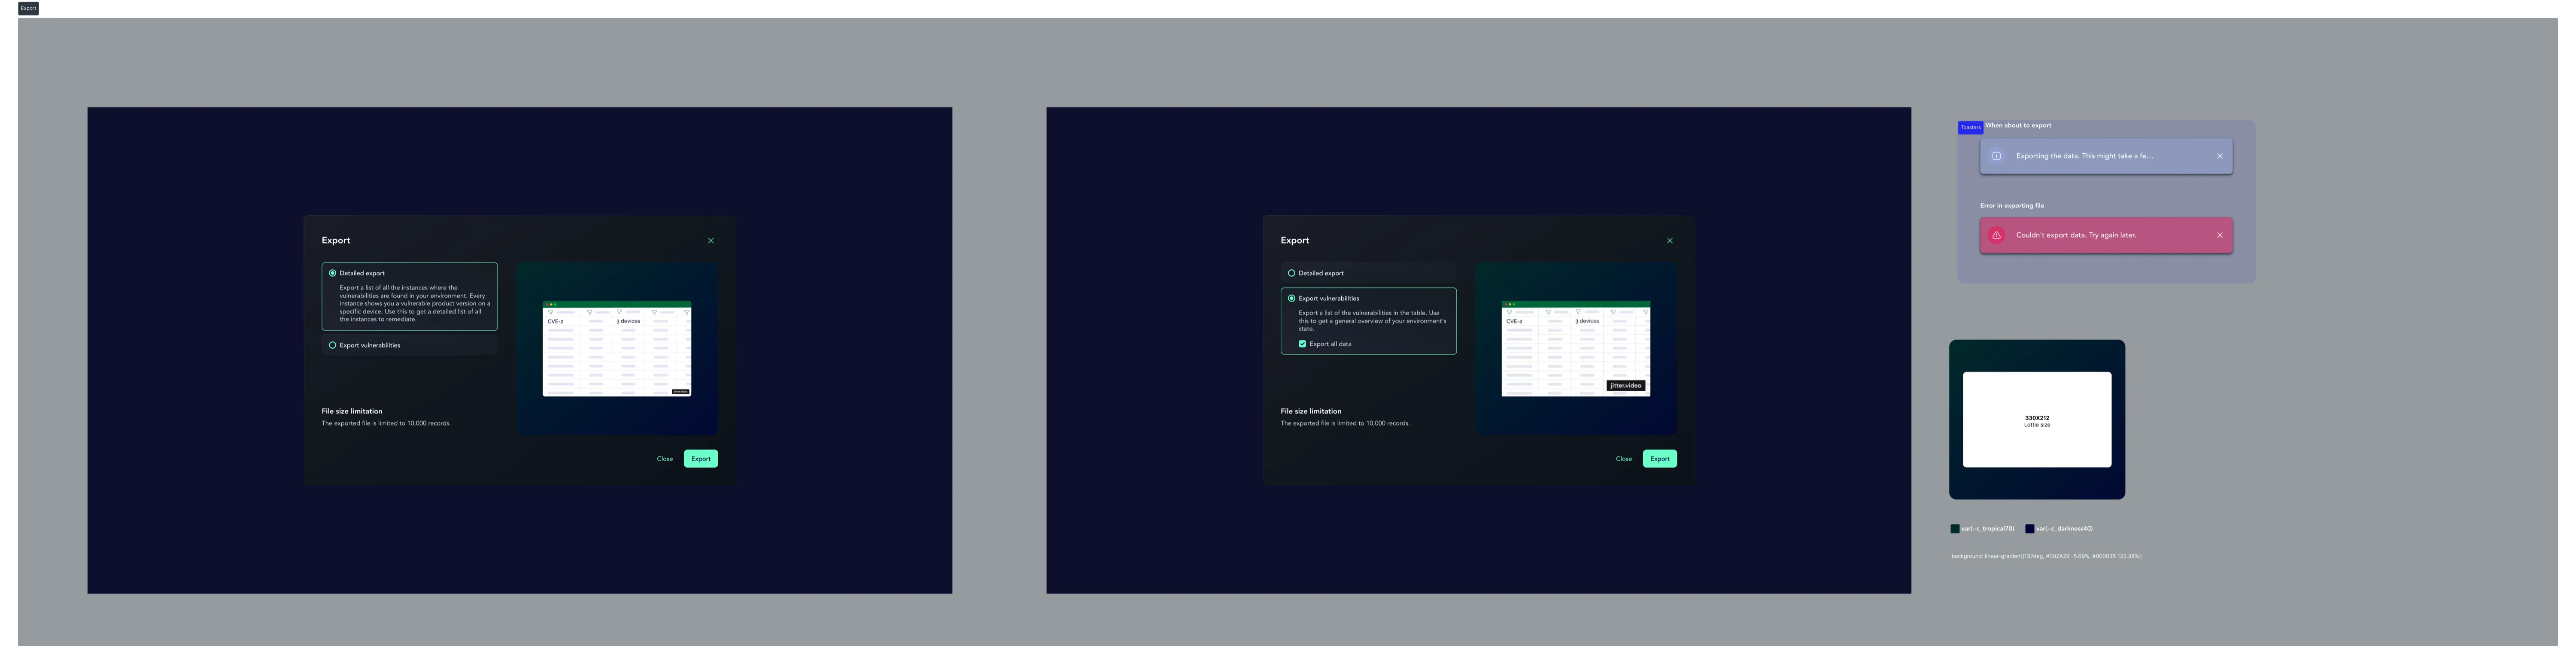
Task: Click the Export title in left dialog
Action: point(336,241)
